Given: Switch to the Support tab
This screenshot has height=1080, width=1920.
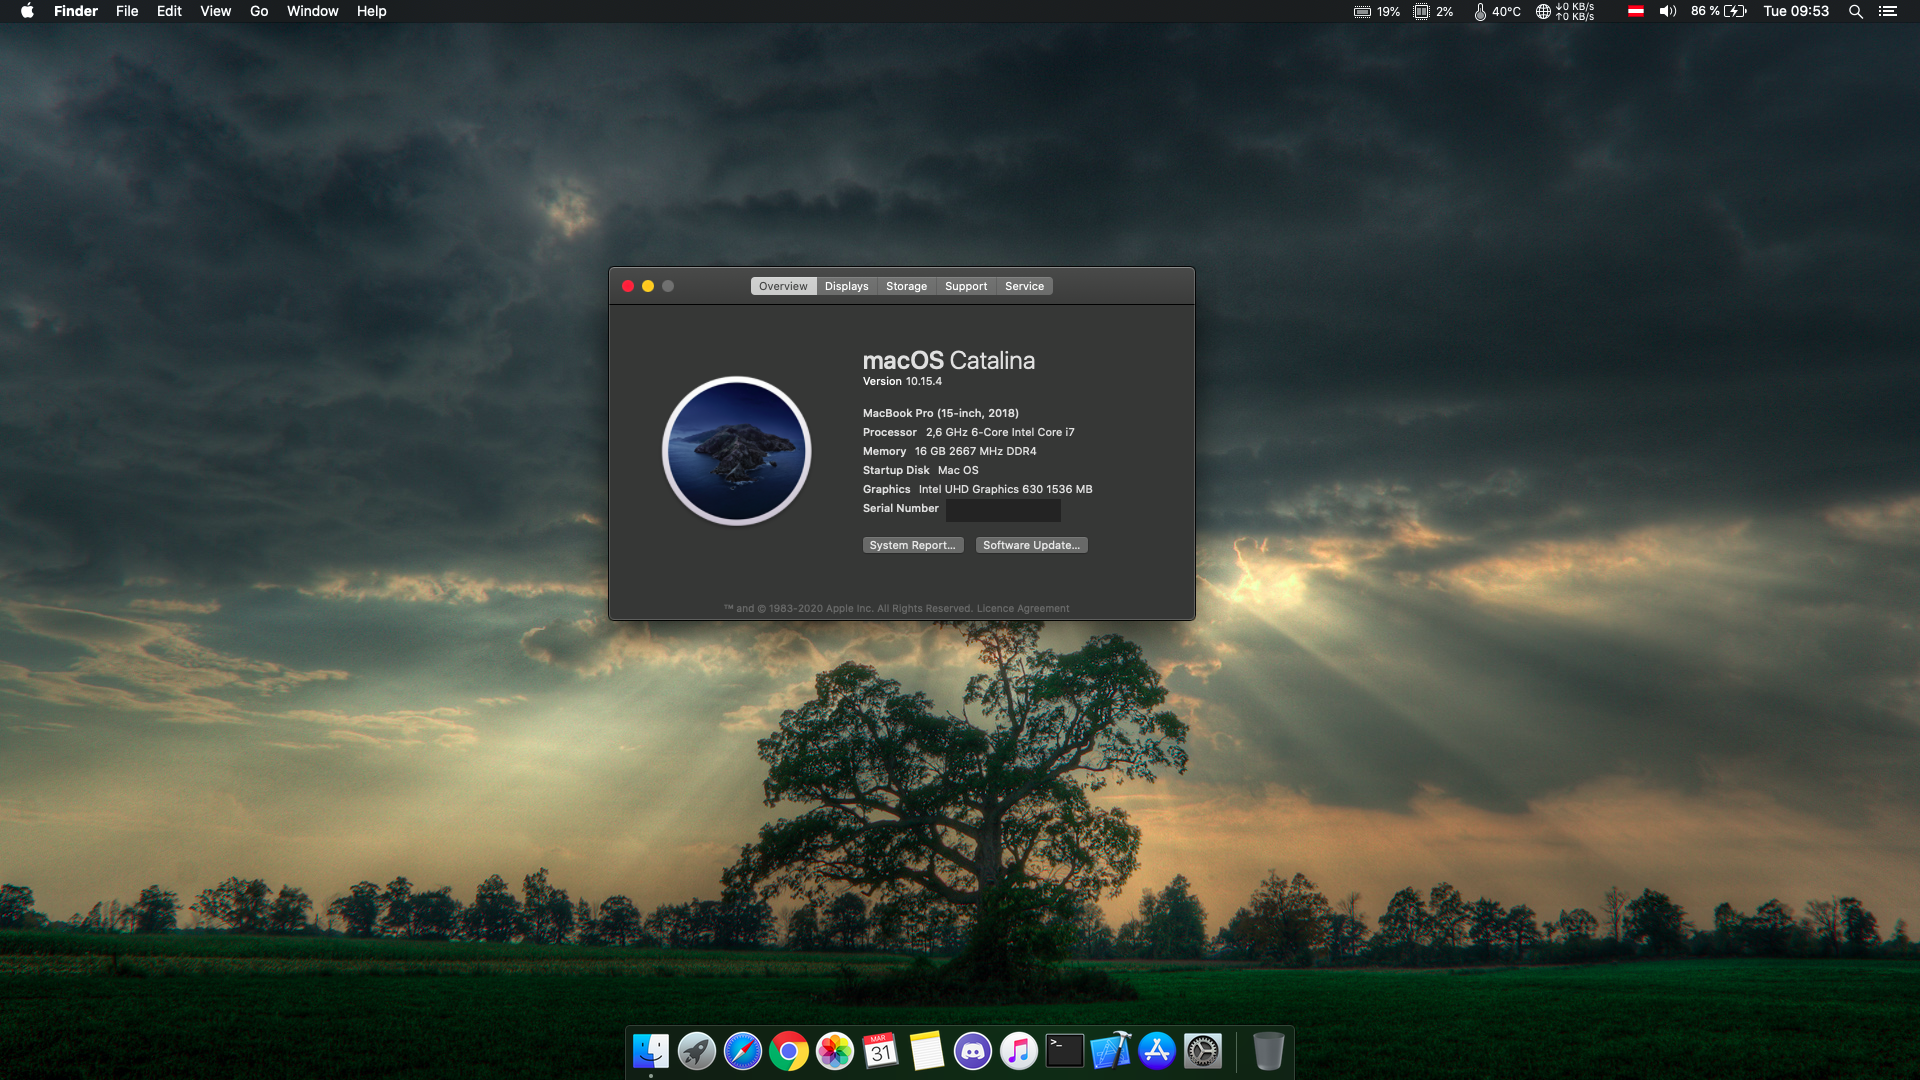Looking at the screenshot, I should [x=966, y=286].
